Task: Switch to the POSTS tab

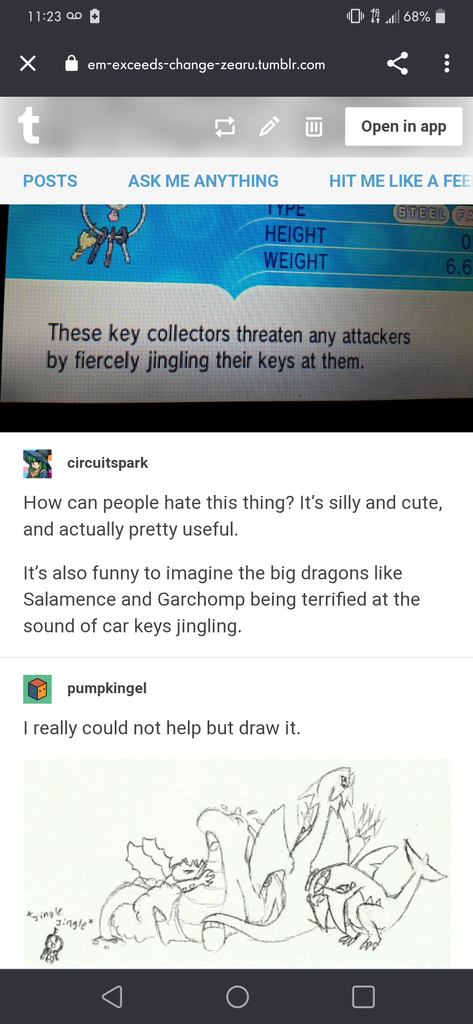Action: coord(50,181)
